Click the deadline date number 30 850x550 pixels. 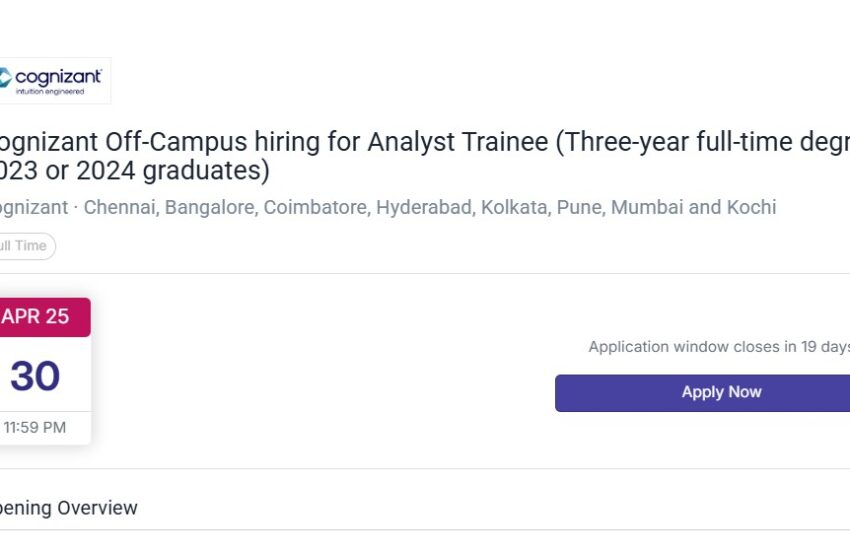point(35,376)
